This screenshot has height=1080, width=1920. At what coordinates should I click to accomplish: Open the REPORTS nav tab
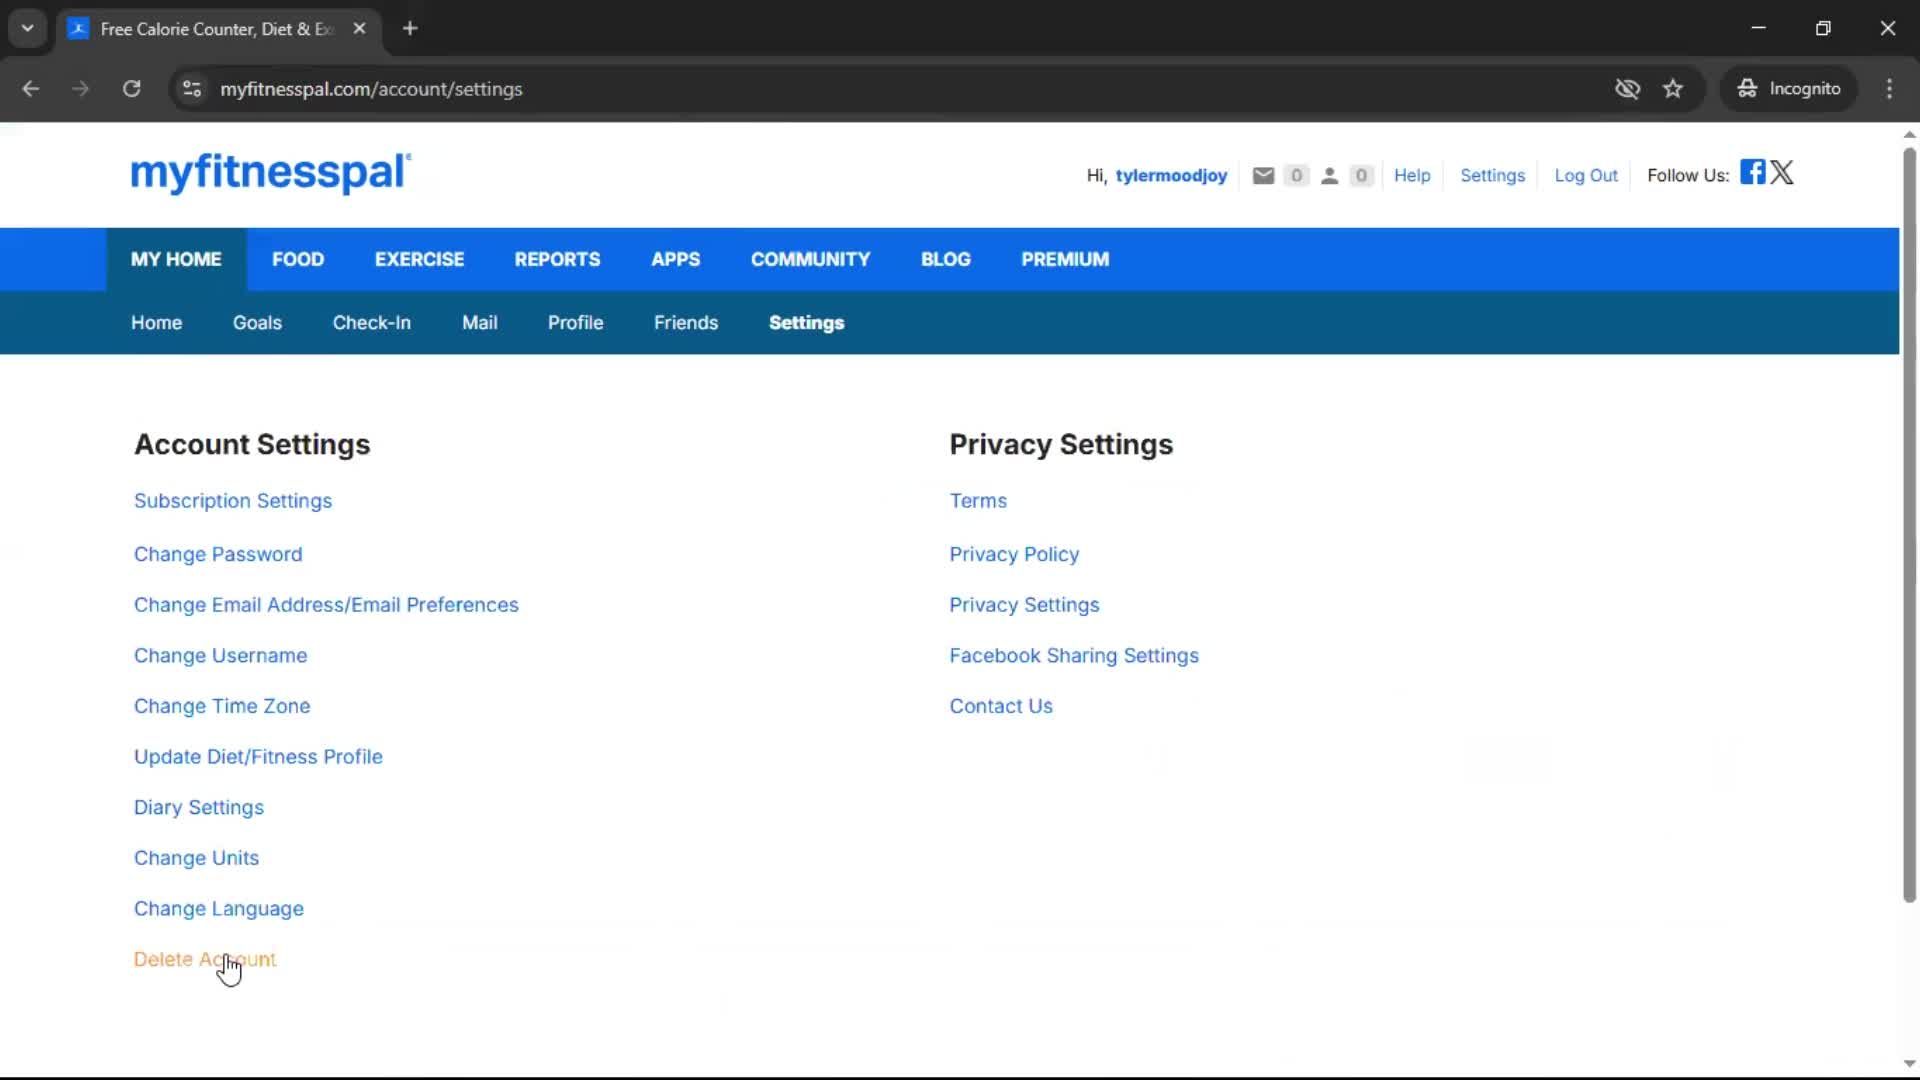[557, 259]
